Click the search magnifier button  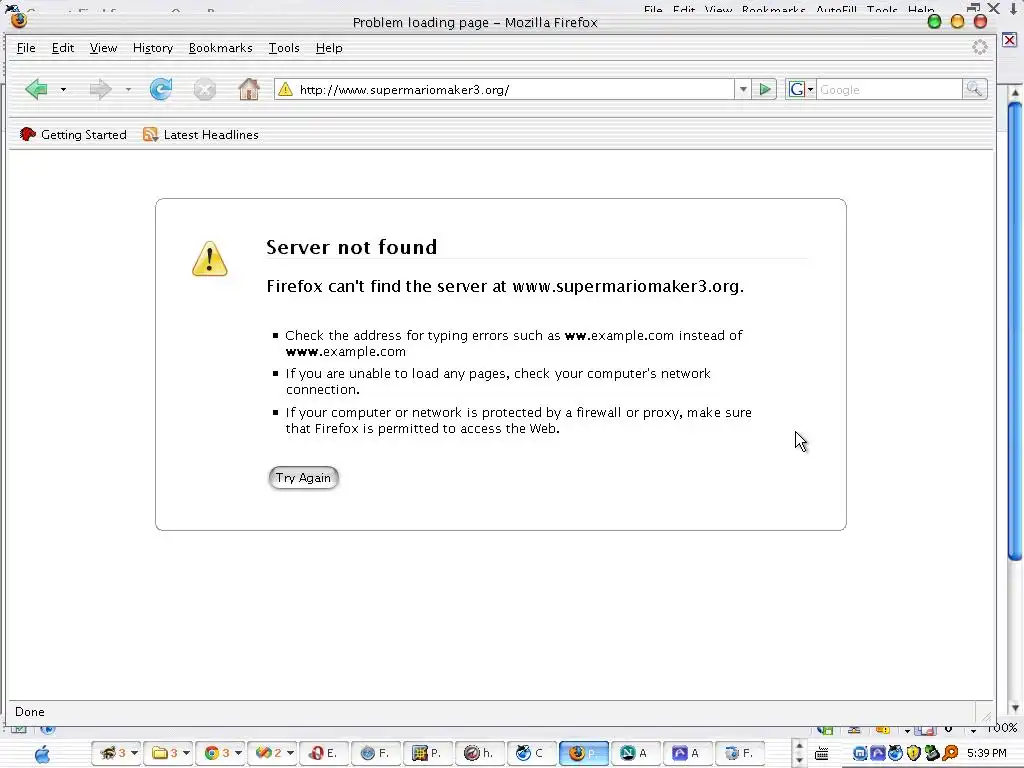click(974, 89)
